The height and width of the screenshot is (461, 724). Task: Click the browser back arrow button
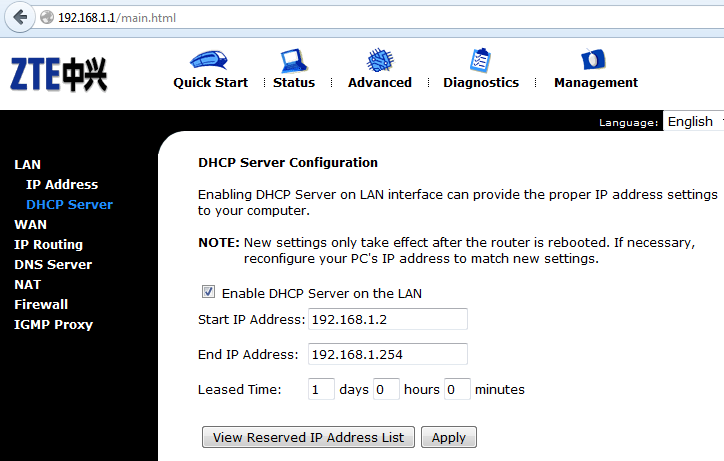coord(20,17)
